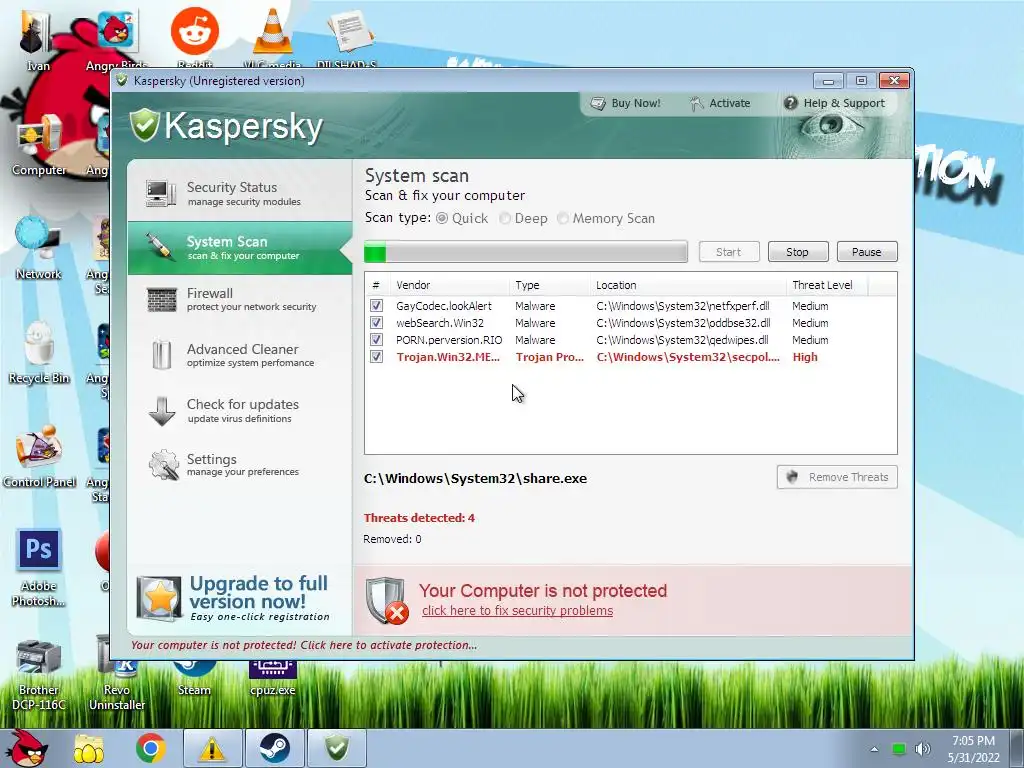Uncheck the PORN.perversion.RIO threat checkbox

click(376, 340)
